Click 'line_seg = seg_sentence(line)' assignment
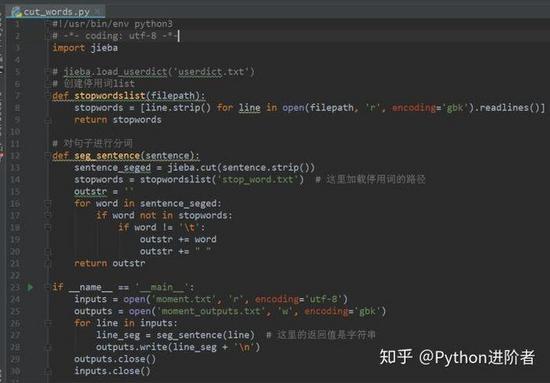Screen dimensions: 550x383 (x=175, y=335)
